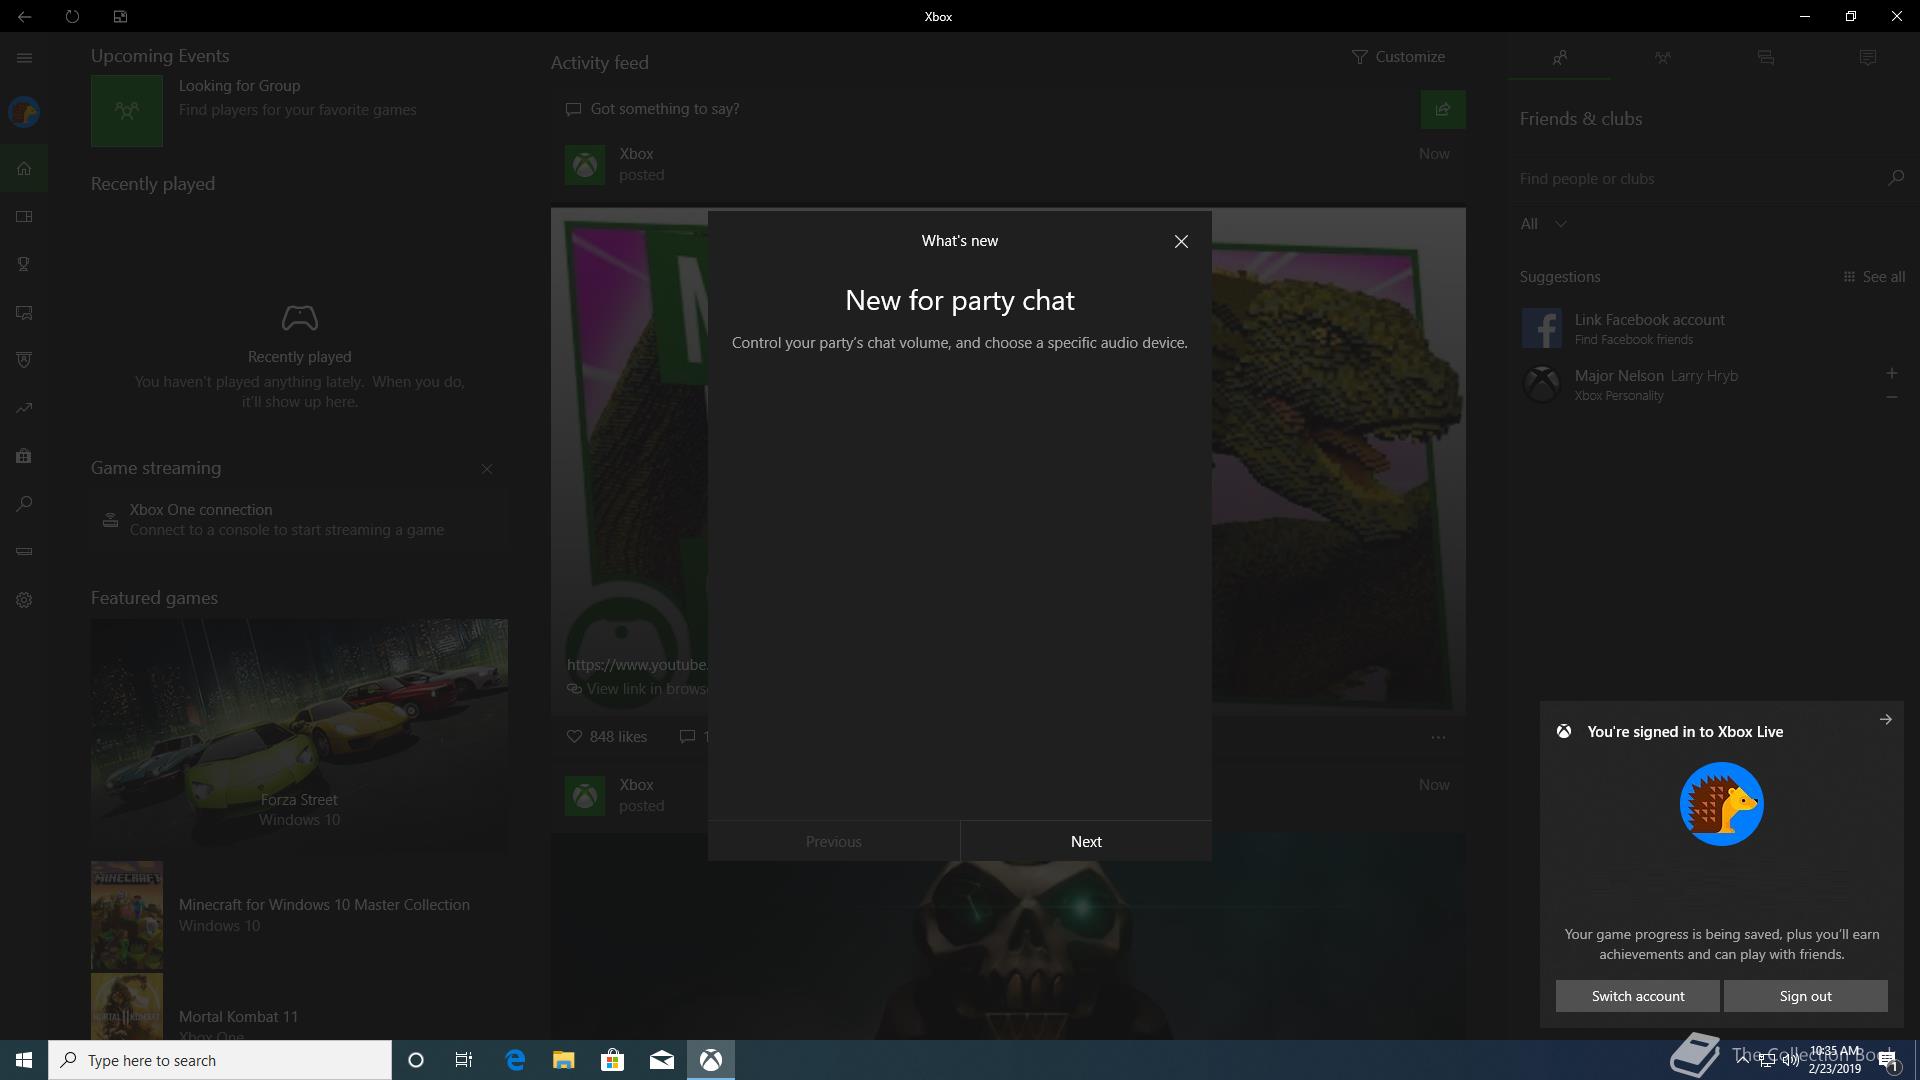Click Switch account in notification
The width and height of the screenshot is (1920, 1080).
[1638, 996]
